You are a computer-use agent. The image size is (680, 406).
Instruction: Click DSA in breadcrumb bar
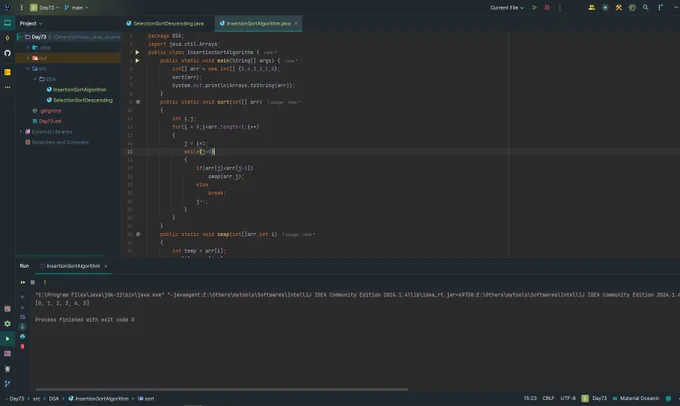click(54, 399)
